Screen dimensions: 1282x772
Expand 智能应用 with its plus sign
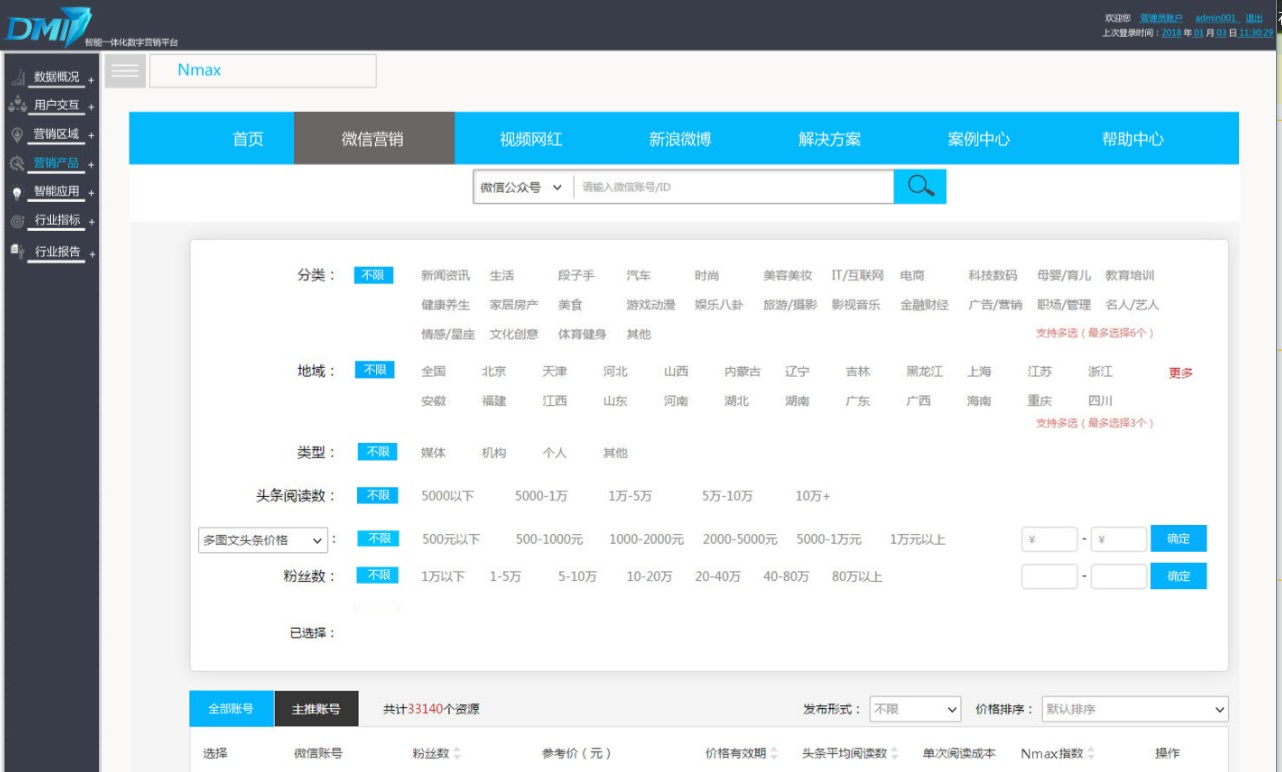coord(91,195)
